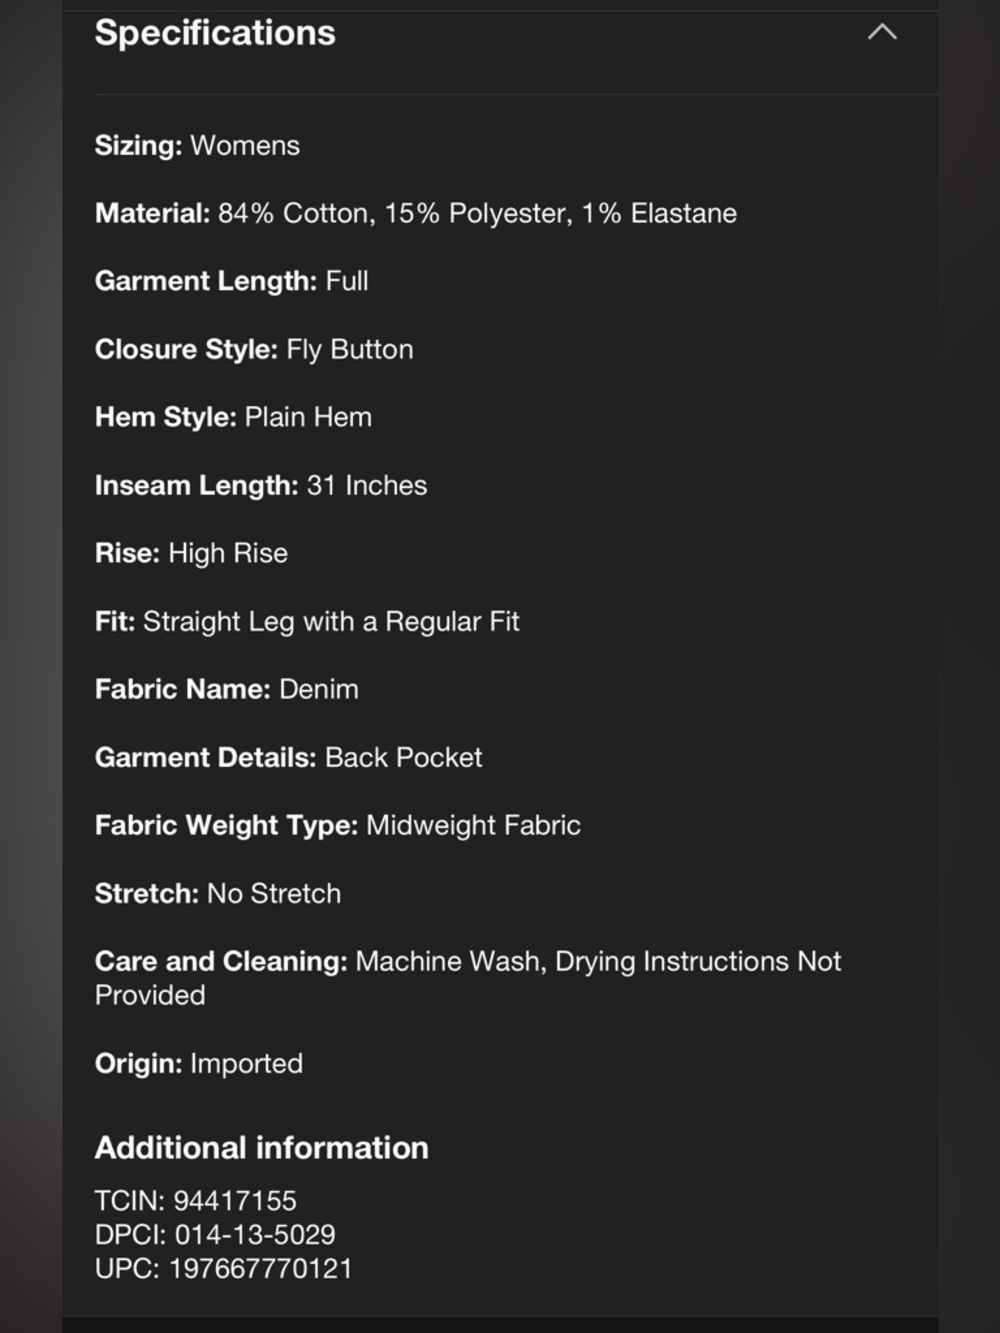Click the Closure Style: Fly Button row
This screenshot has height=1333, width=1000.
(x=254, y=350)
